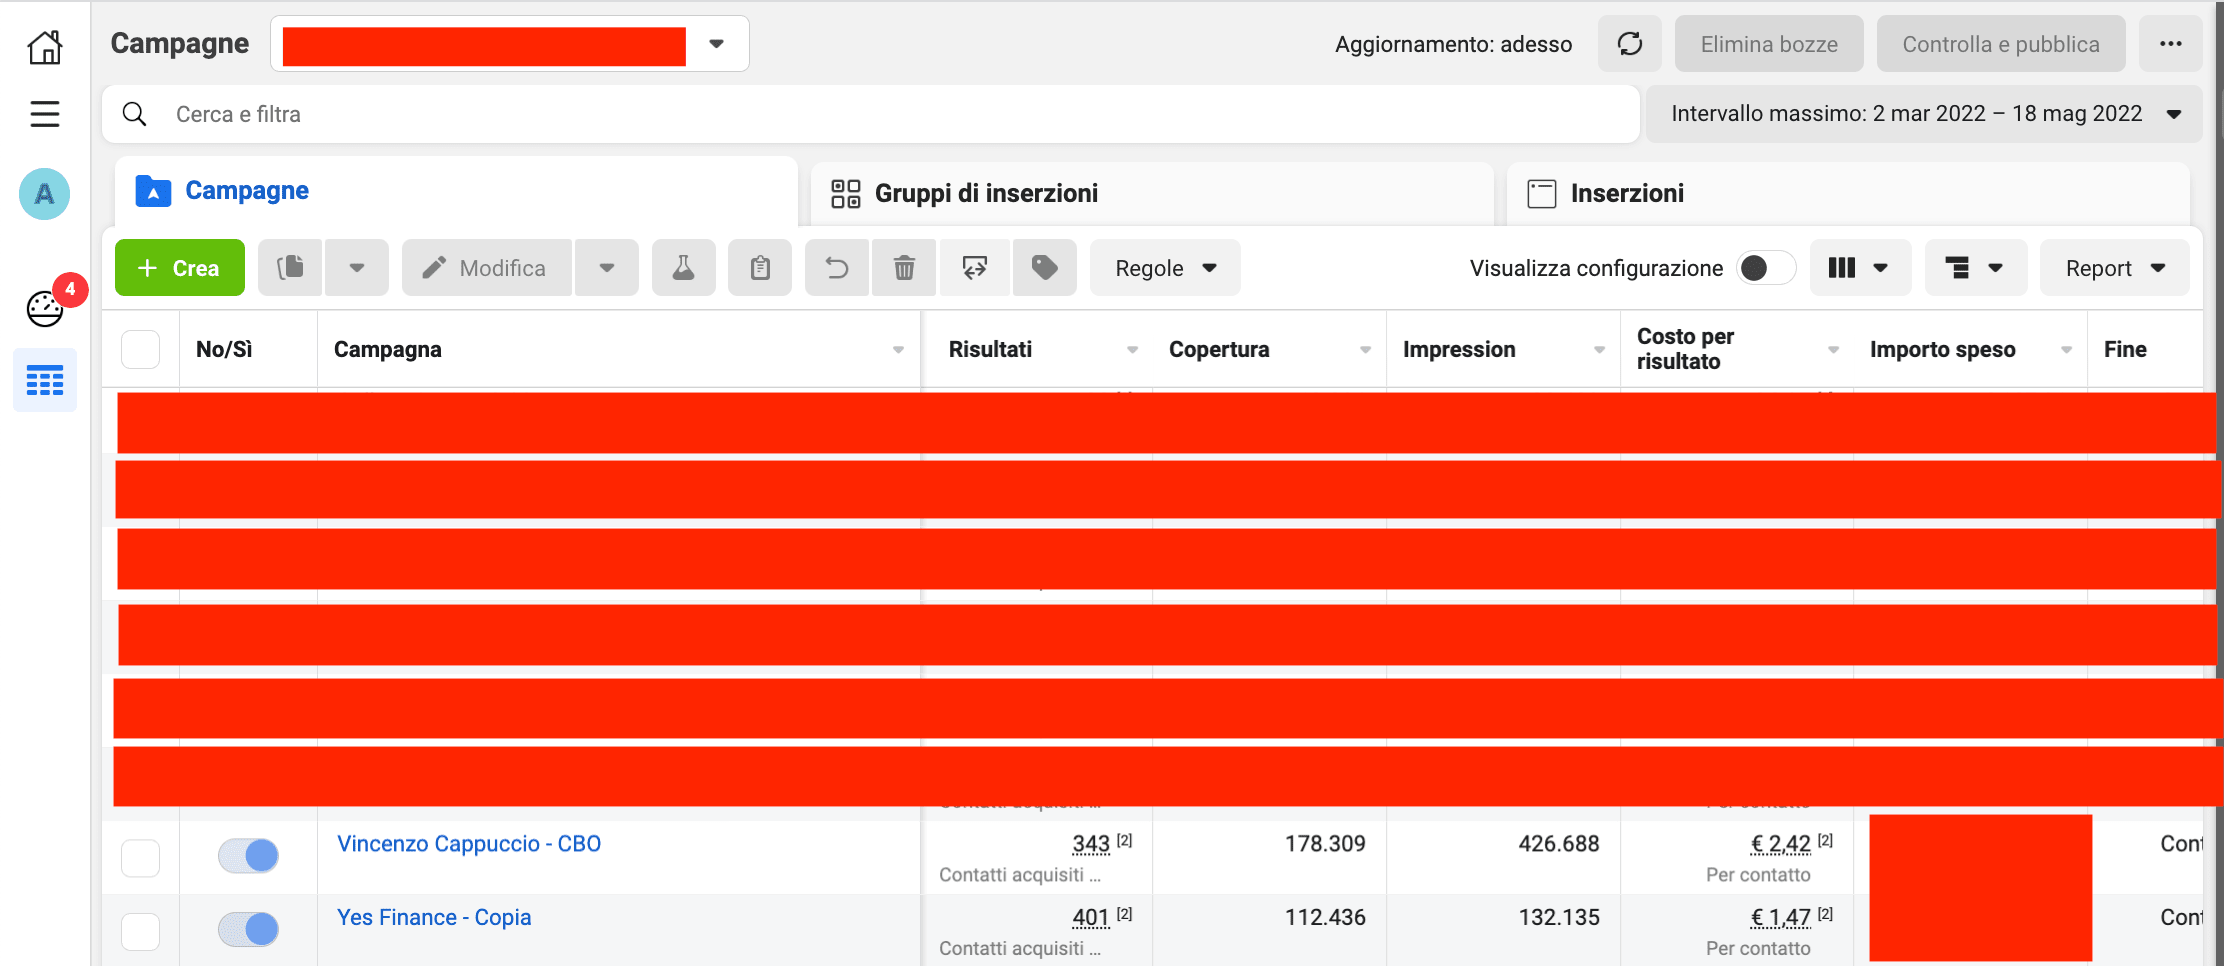The image size is (2224, 966).
Task: Click the Cerca e filtra search field
Action: coord(870,114)
